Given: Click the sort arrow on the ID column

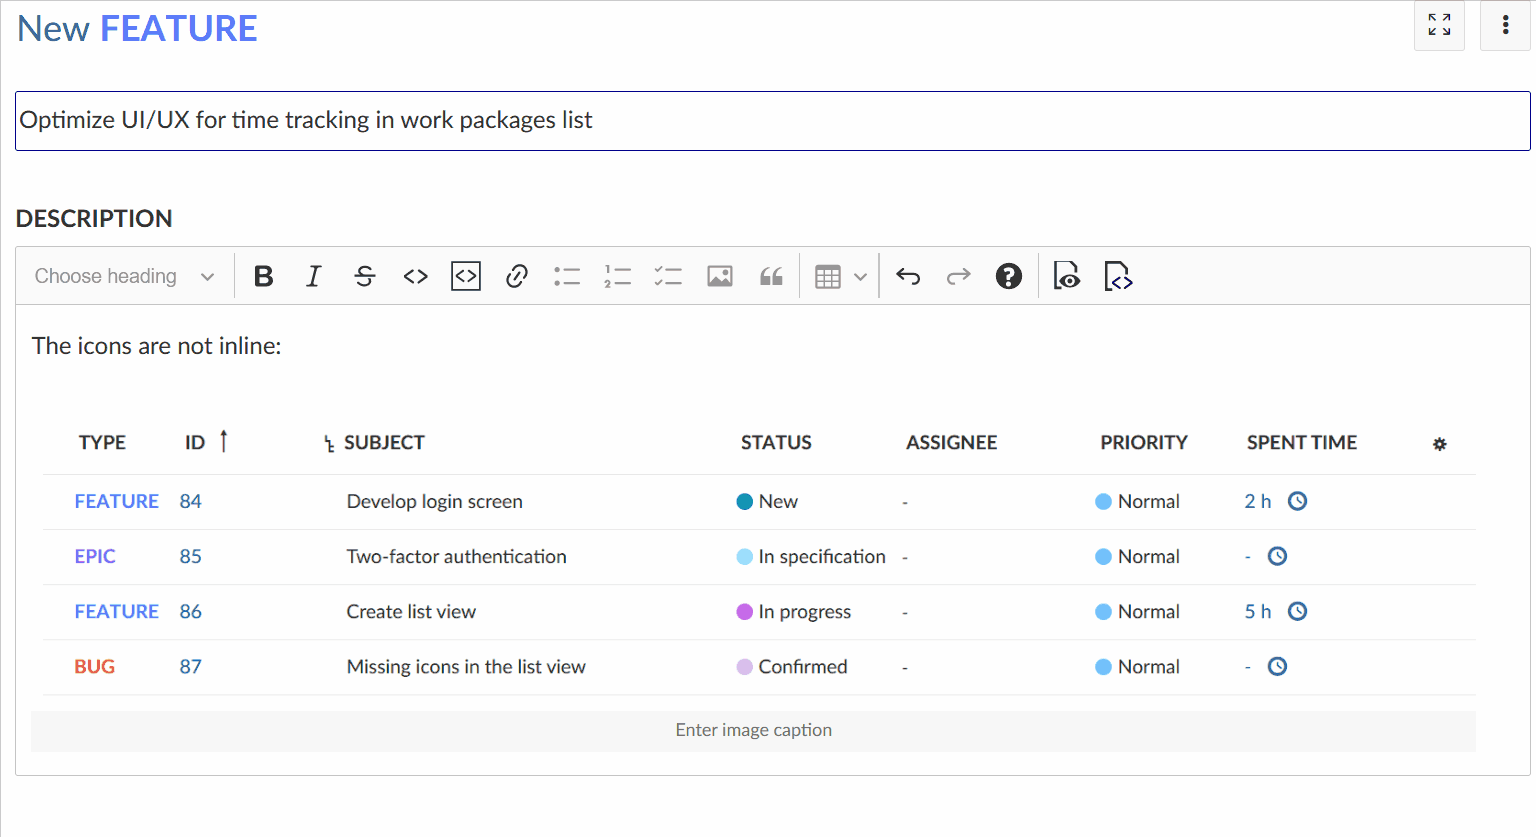Looking at the screenshot, I should (x=224, y=441).
